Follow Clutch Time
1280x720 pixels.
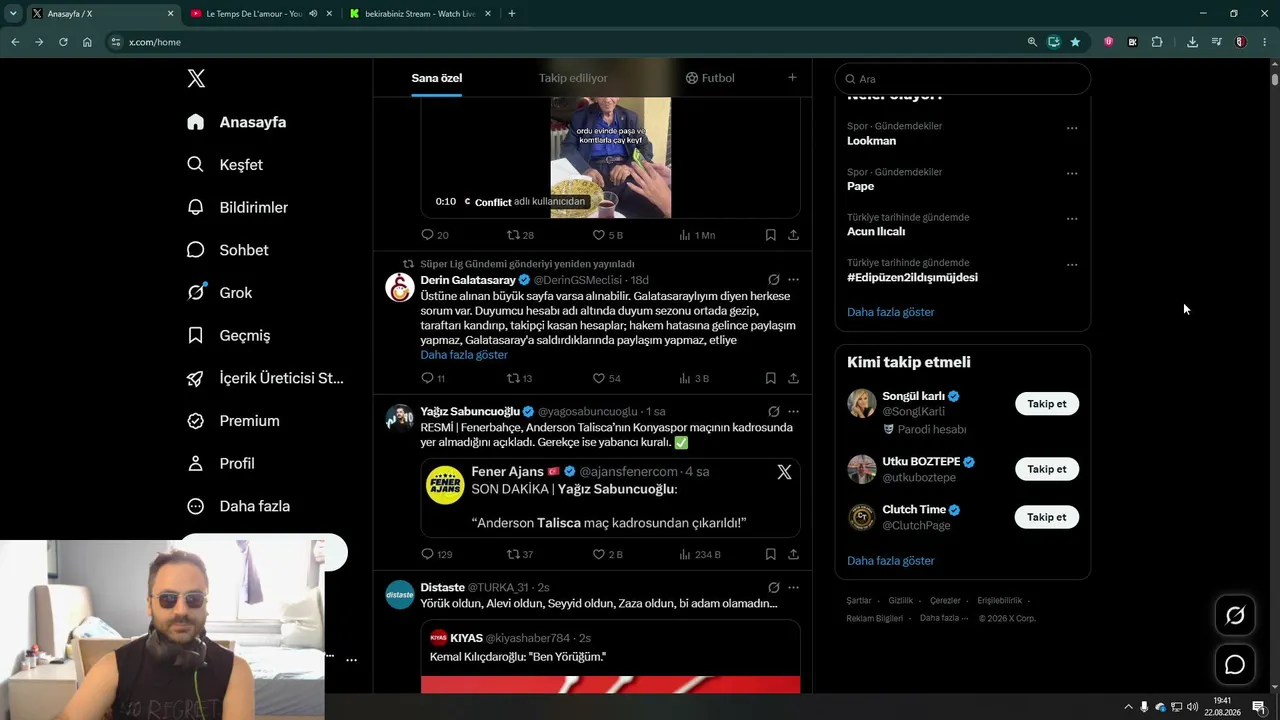pos(1047,517)
